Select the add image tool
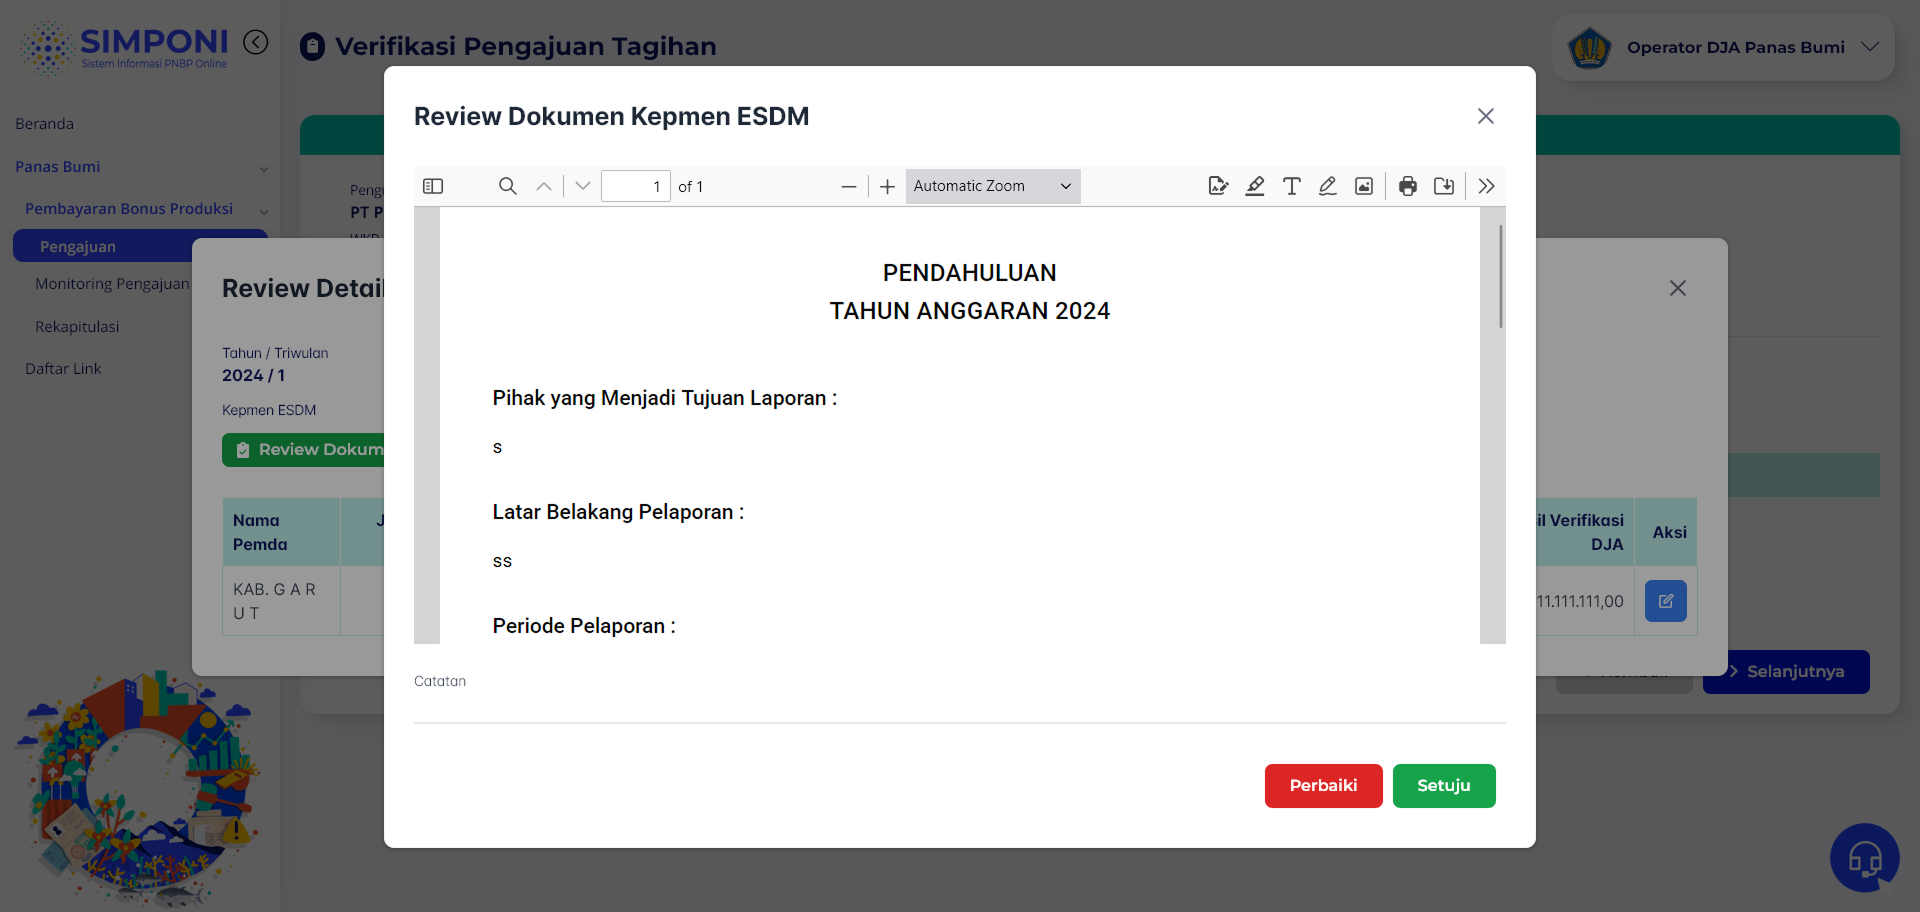The image size is (1920, 912). click(x=1364, y=186)
